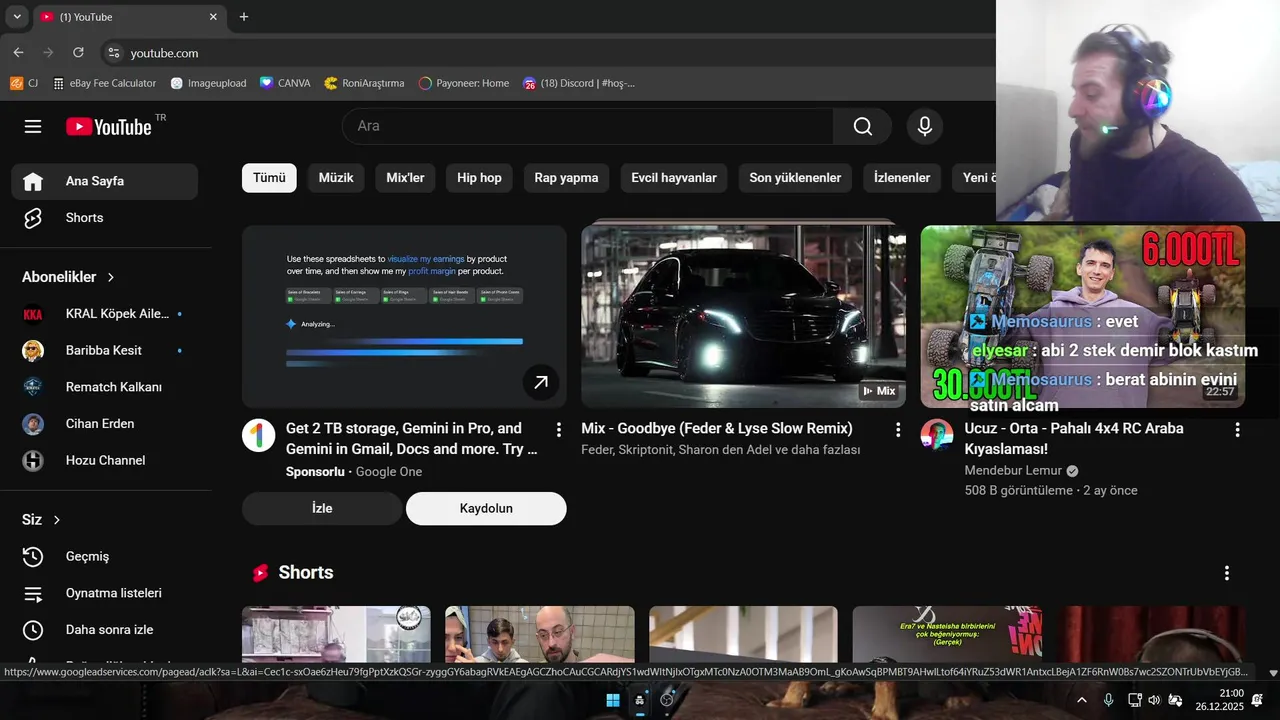Open Ana Sayfa home page

point(104,181)
